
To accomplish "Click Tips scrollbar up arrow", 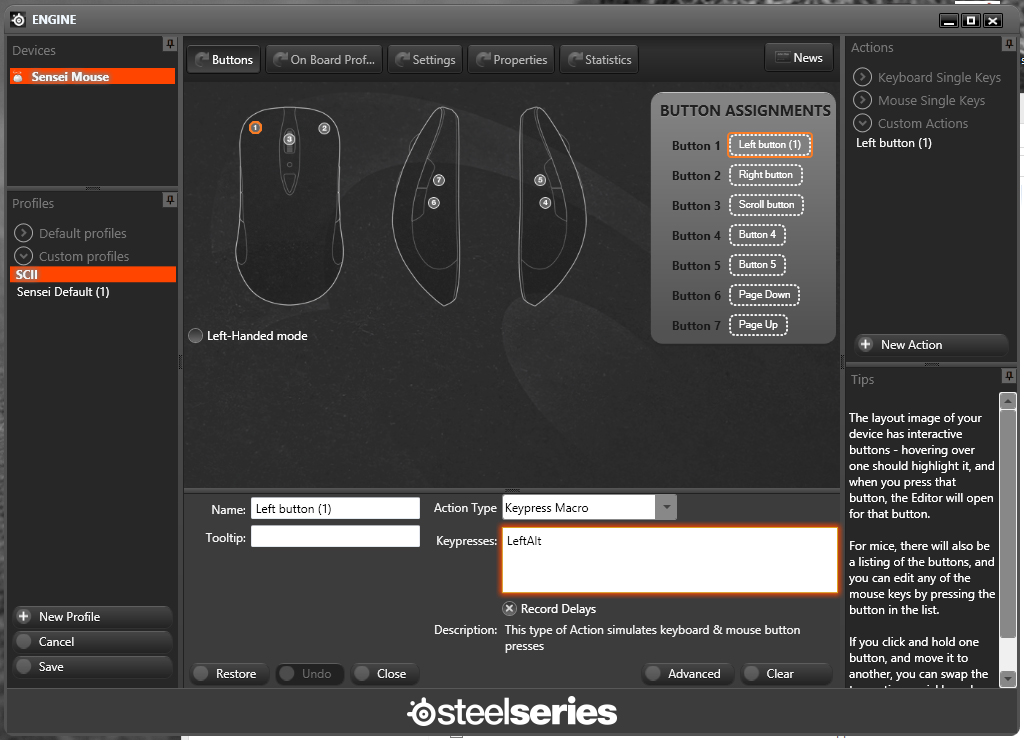I will 1008,400.
